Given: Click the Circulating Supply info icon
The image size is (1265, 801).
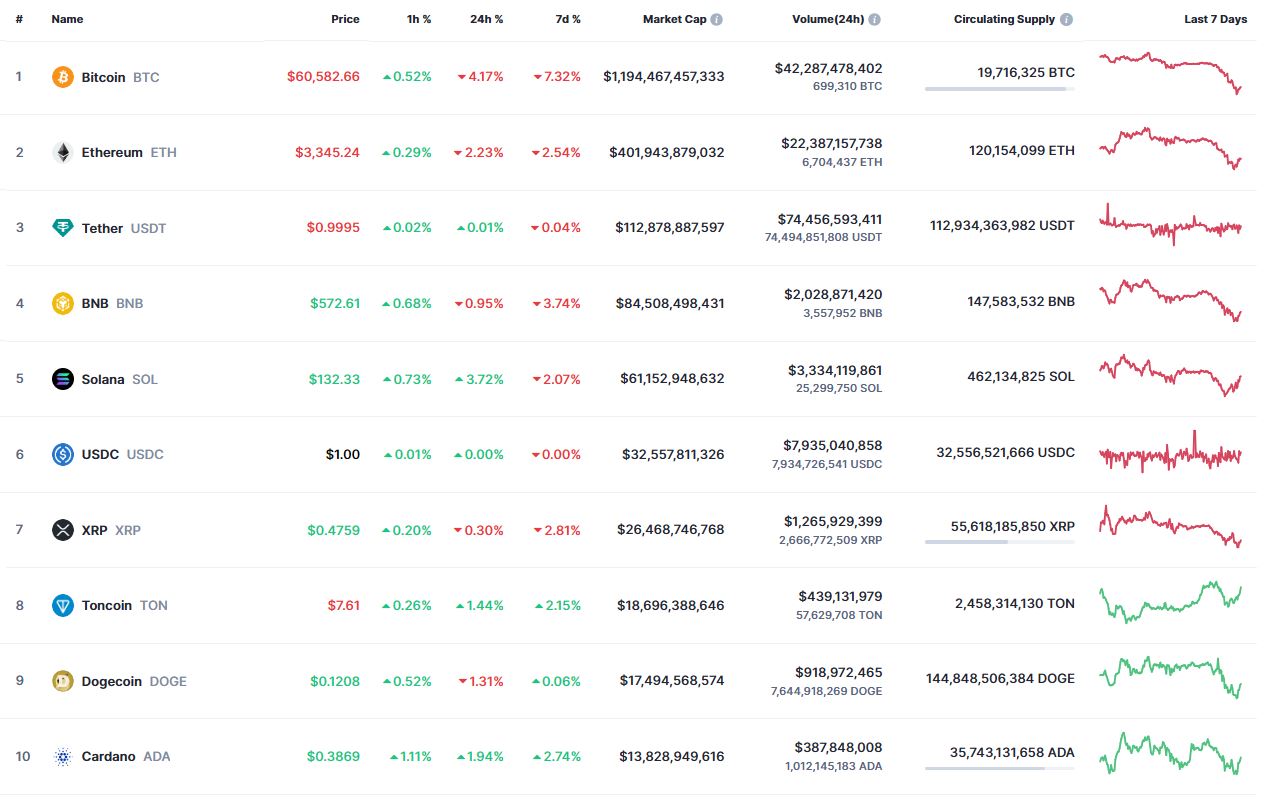Looking at the screenshot, I should [x=1066, y=19].
